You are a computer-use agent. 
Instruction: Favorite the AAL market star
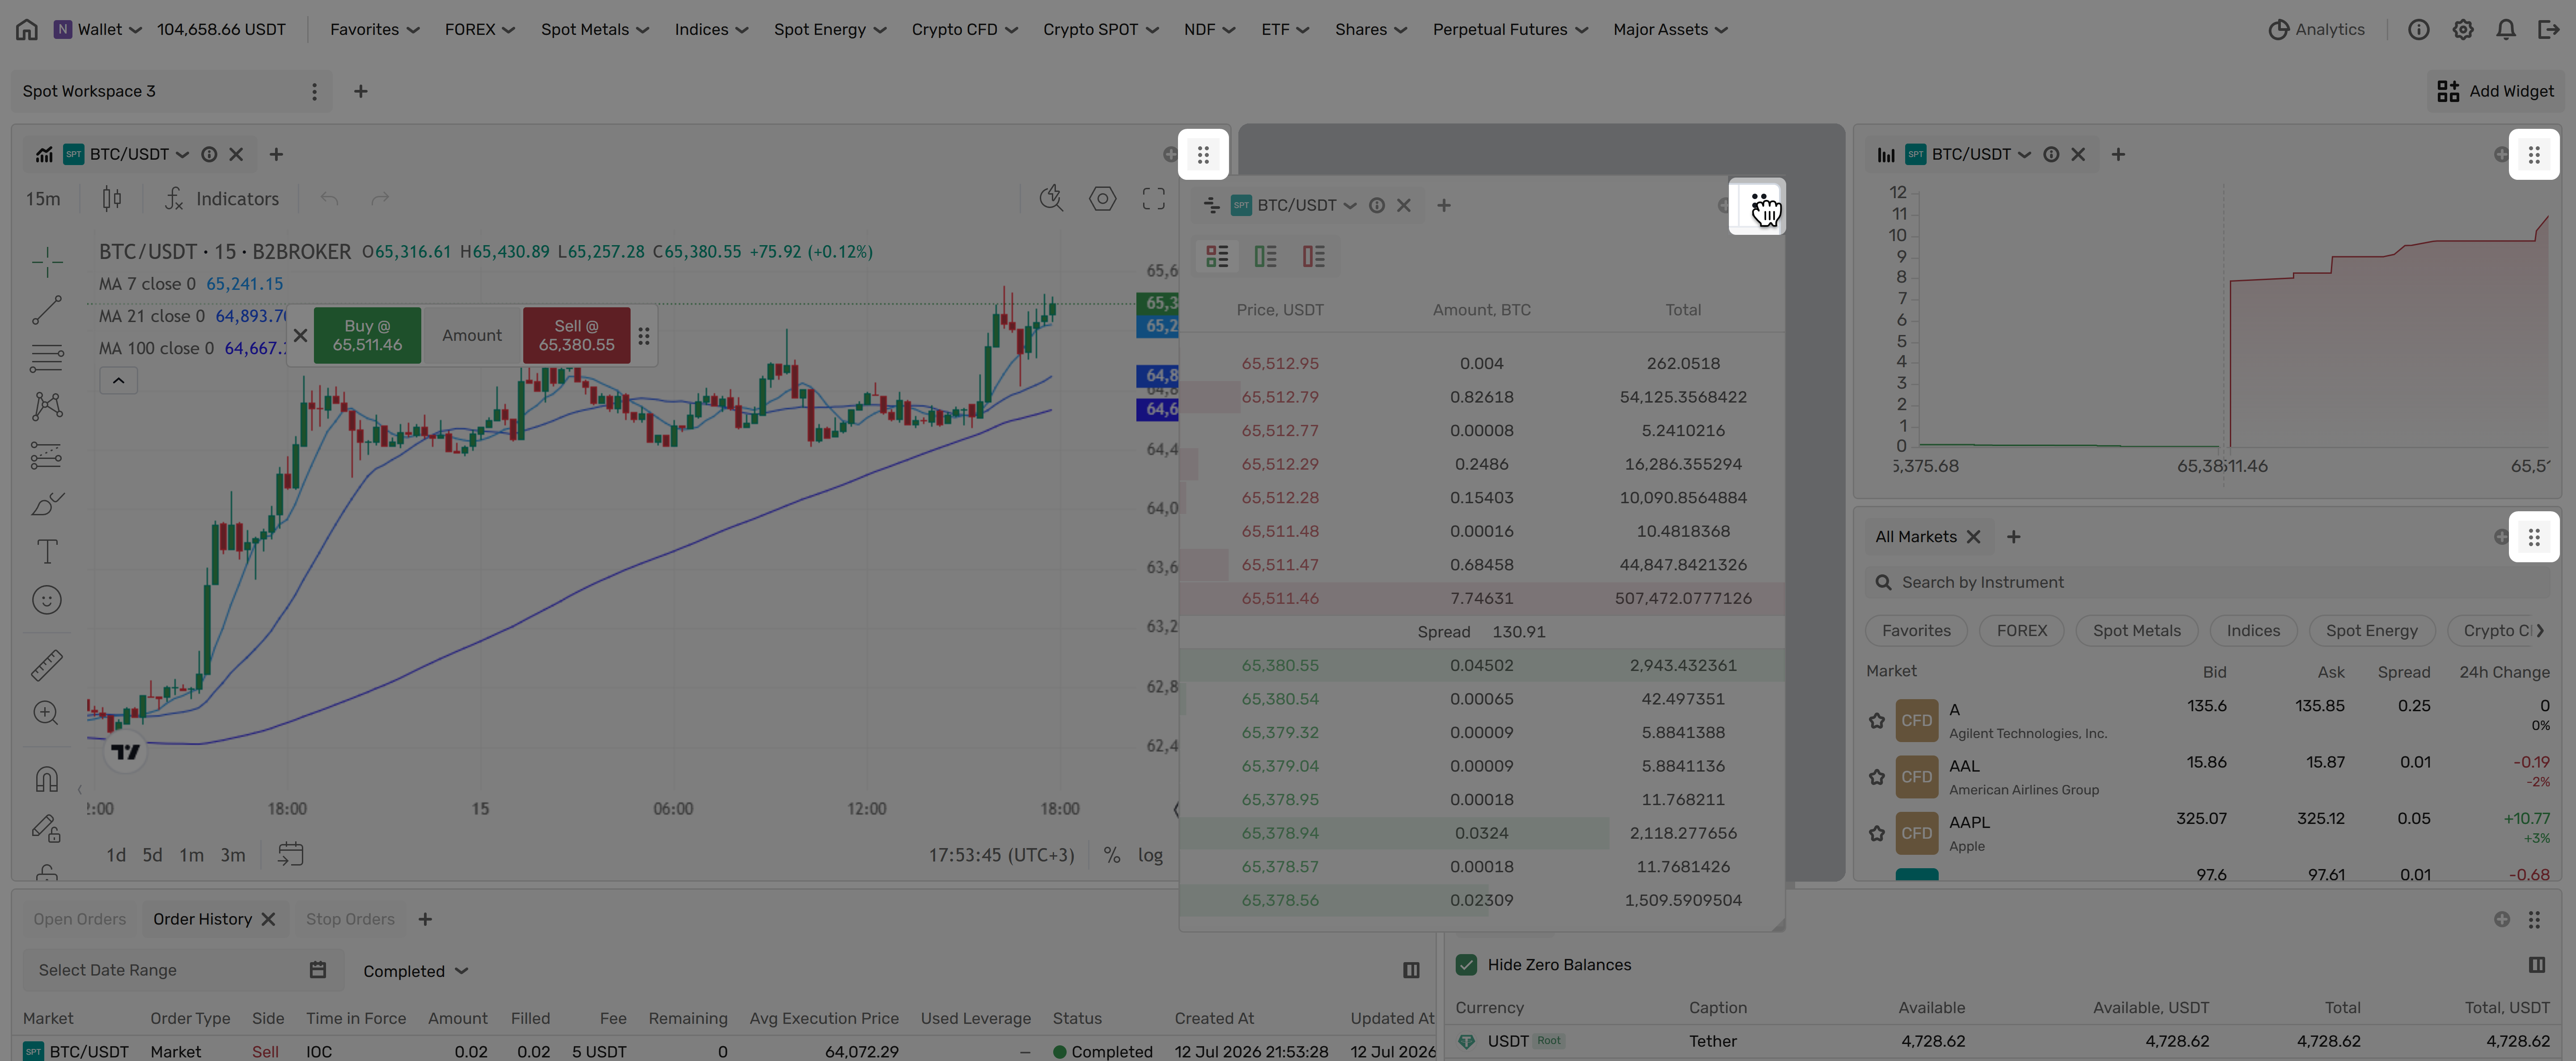[x=1877, y=777]
